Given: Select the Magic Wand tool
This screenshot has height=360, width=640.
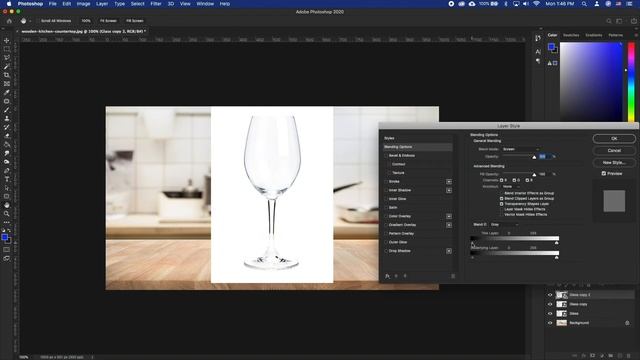Looking at the screenshot, I should [7, 67].
